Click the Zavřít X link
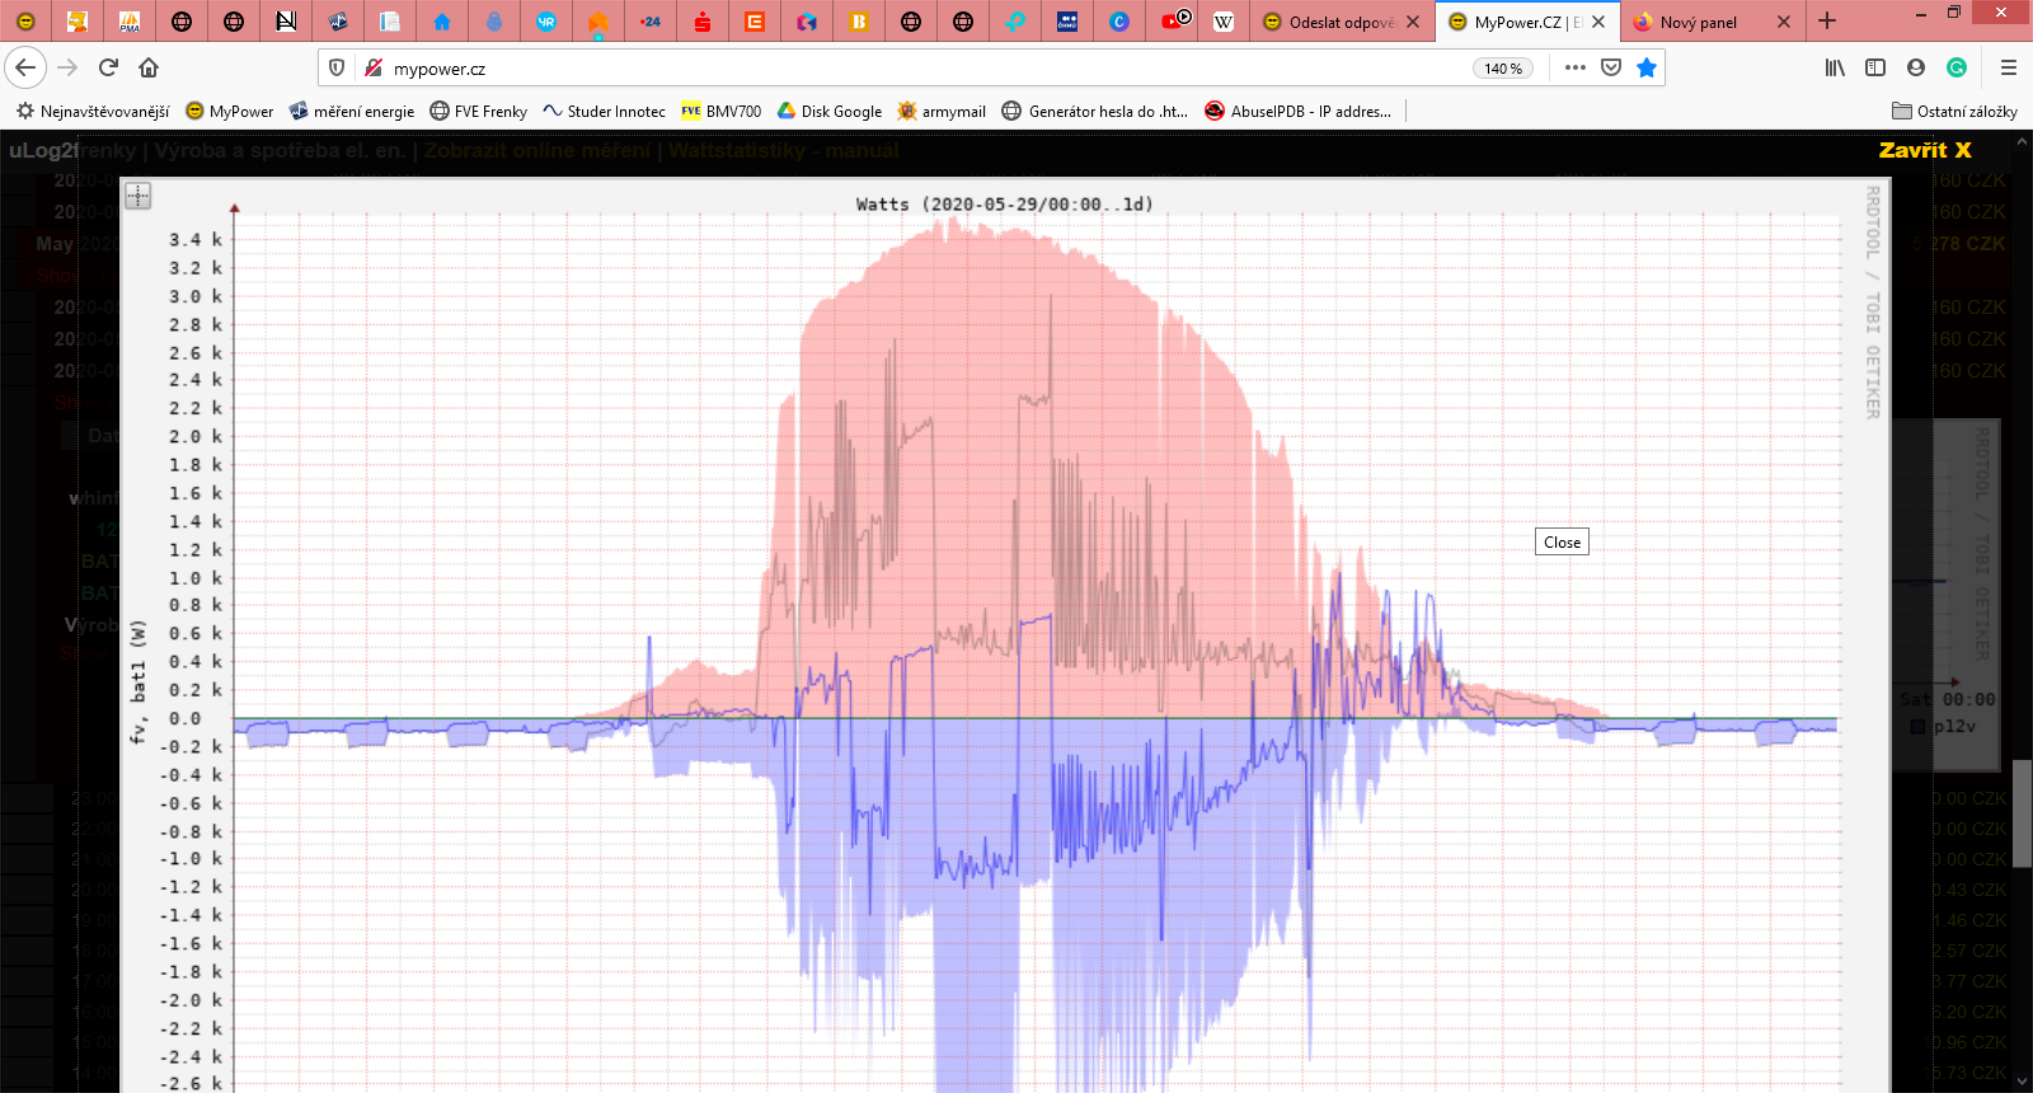Image resolution: width=2033 pixels, height=1093 pixels. click(1924, 150)
